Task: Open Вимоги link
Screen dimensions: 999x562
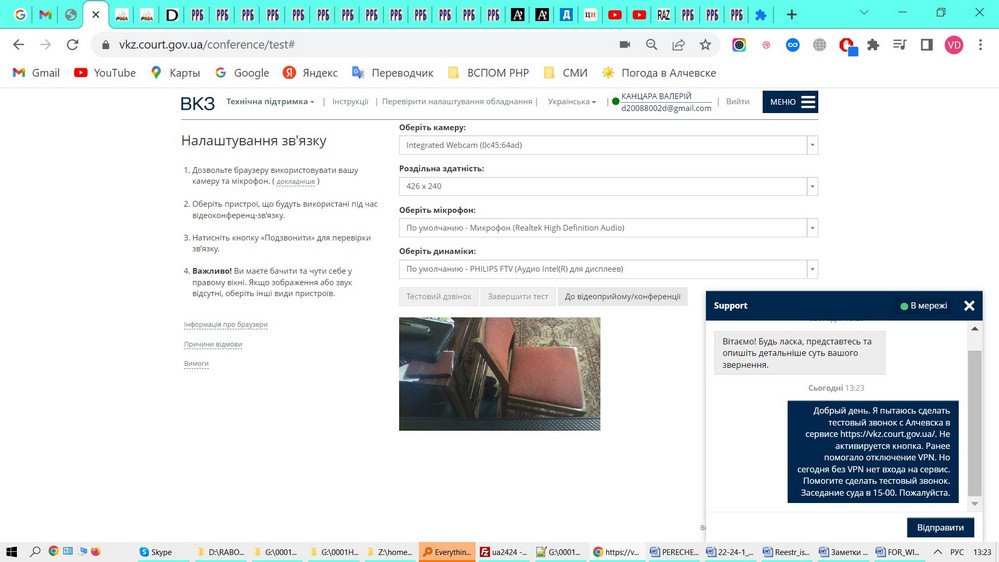Action: [196, 363]
